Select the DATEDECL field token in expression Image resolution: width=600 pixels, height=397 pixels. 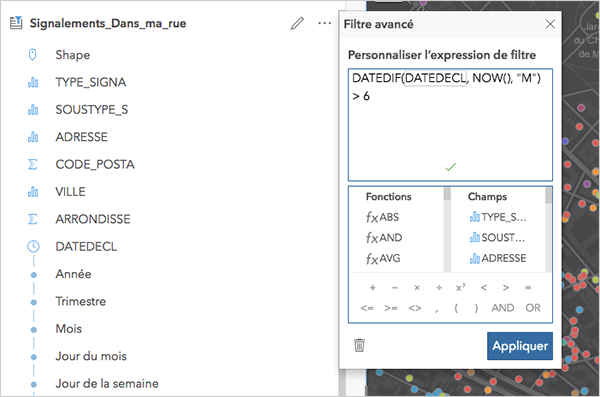[x=435, y=78]
